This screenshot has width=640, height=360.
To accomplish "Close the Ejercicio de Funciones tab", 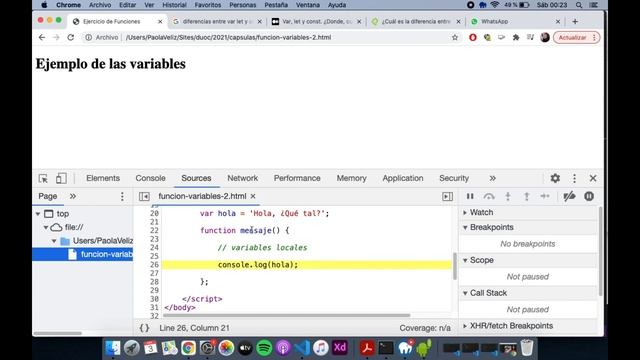I will click(160, 22).
